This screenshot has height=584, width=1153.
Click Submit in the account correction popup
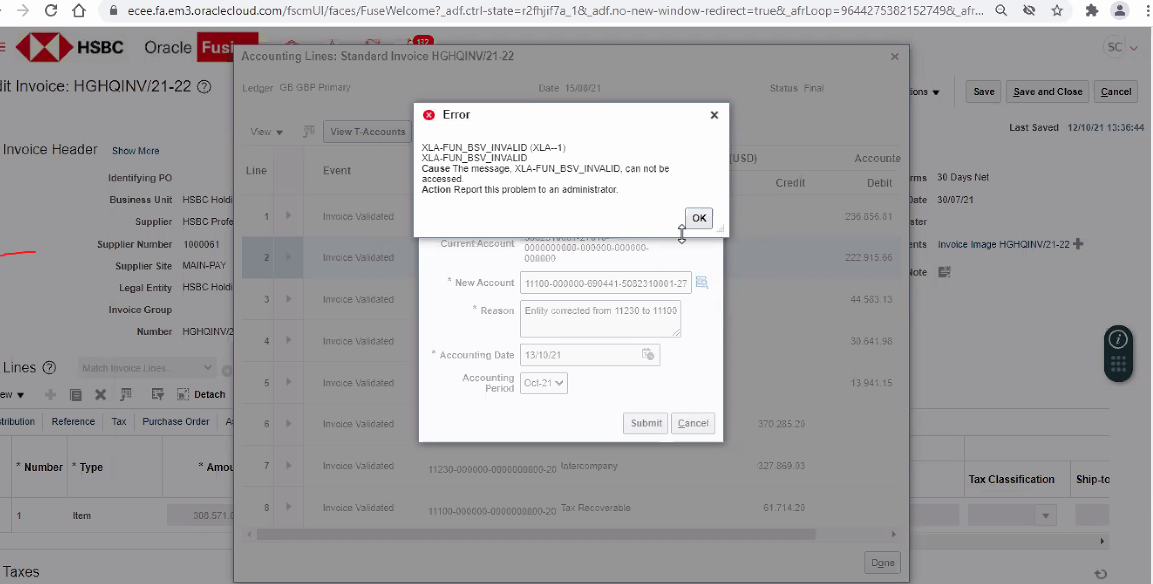coord(646,423)
